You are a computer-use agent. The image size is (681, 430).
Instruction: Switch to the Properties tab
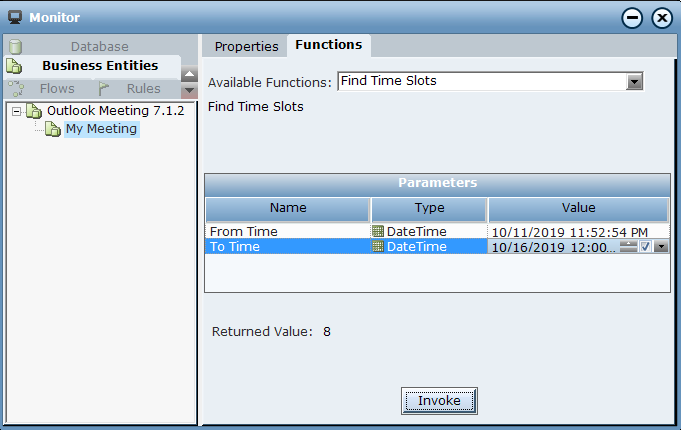click(x=246, y=46)
